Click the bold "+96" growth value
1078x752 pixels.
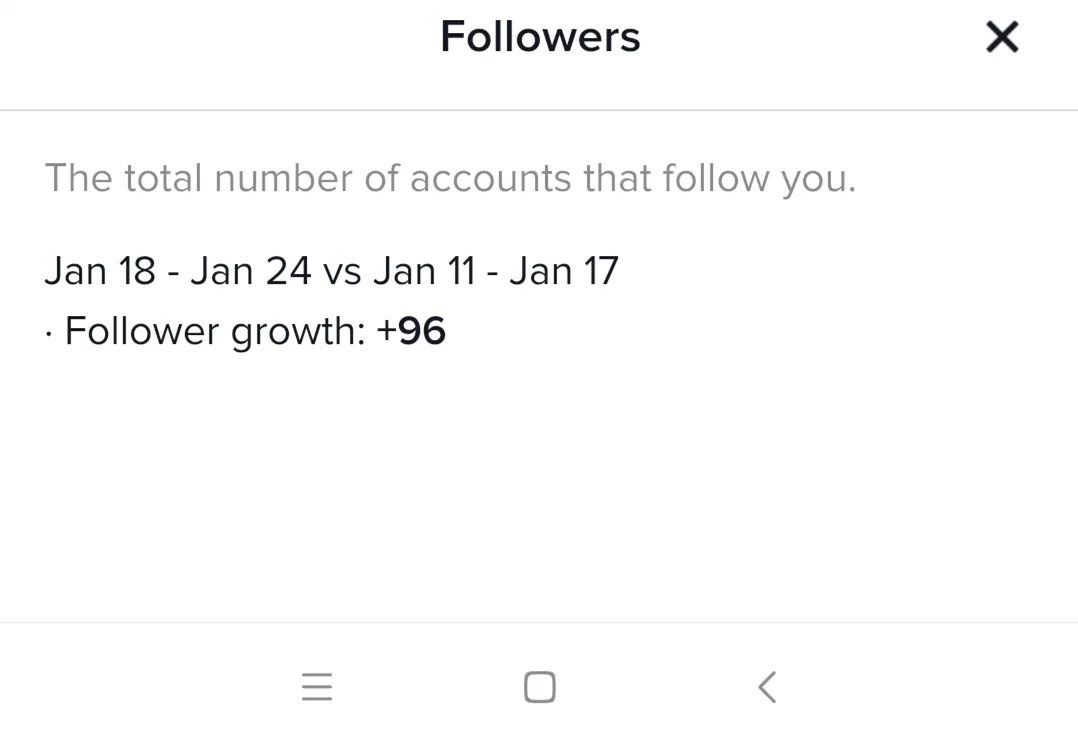pyautogui.click(x=411, y=331)
